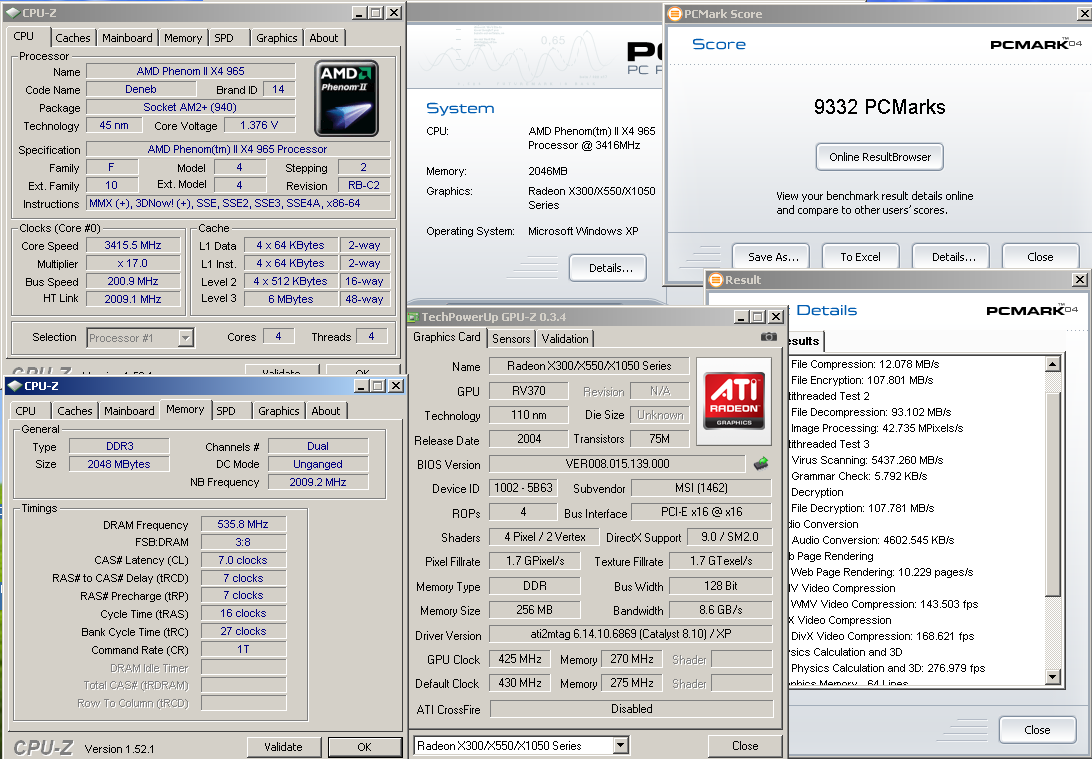Click the Device ID field 1002 - 5B63
This screenshot has height=759, width=1092.
pos(523,488)
